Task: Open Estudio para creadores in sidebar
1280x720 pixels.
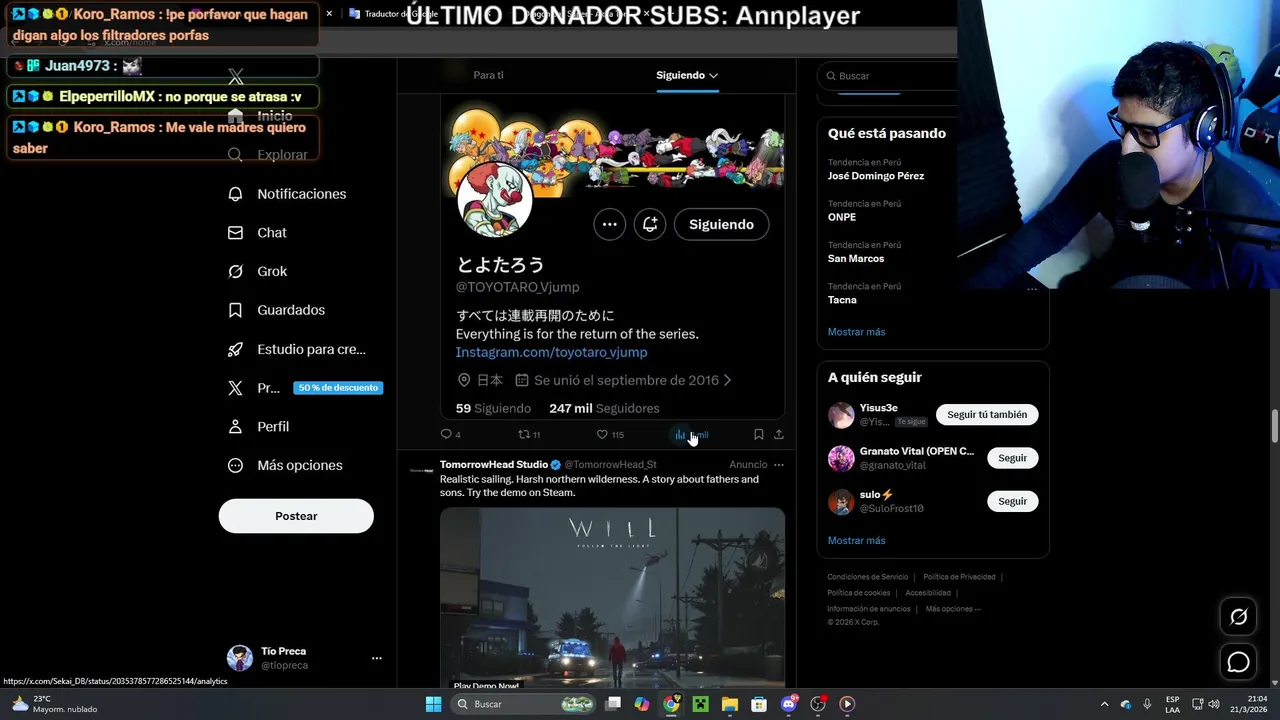Action: pyautogui.click(x=297, y=349)
